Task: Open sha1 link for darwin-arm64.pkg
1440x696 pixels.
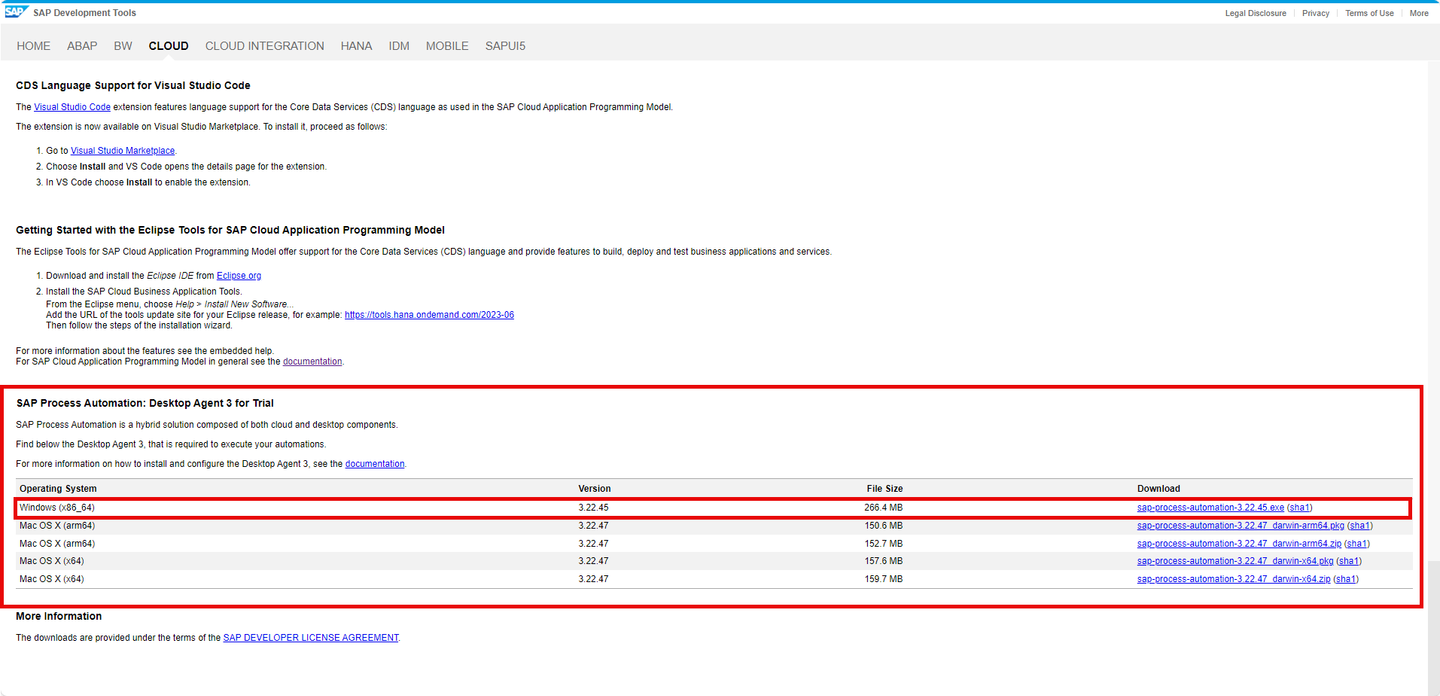Action: [1360, 526]
